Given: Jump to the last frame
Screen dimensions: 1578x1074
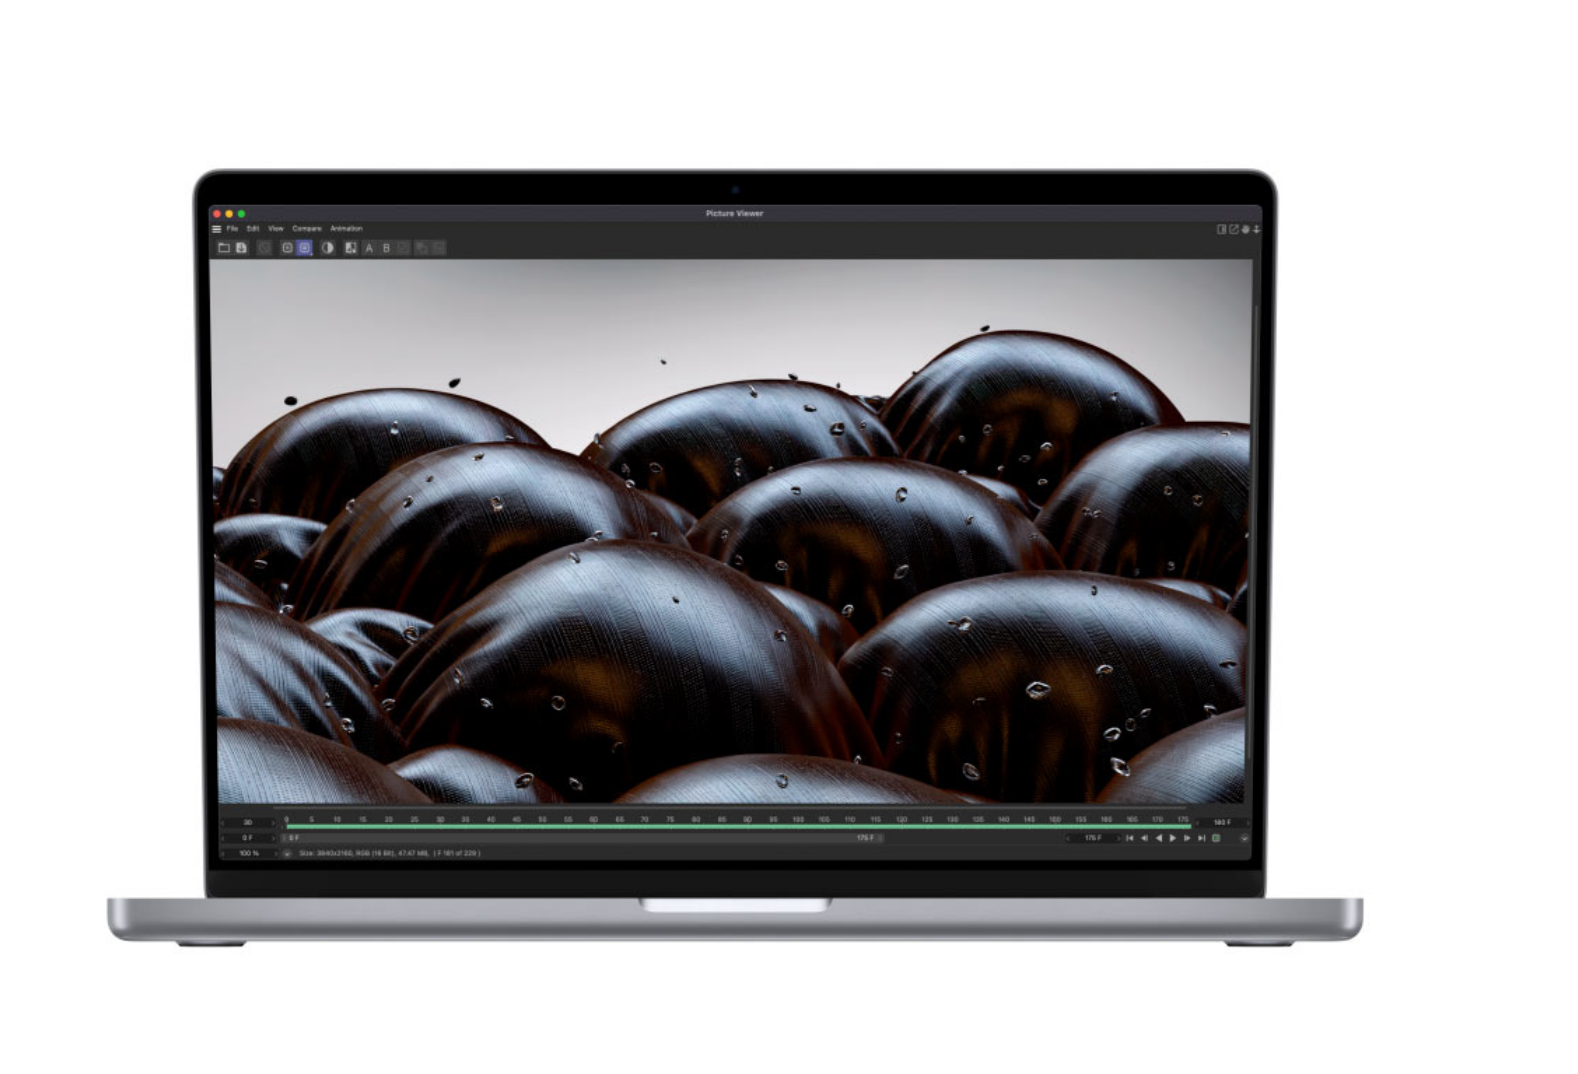Looking at the screenshot, I should (1201, 838).
